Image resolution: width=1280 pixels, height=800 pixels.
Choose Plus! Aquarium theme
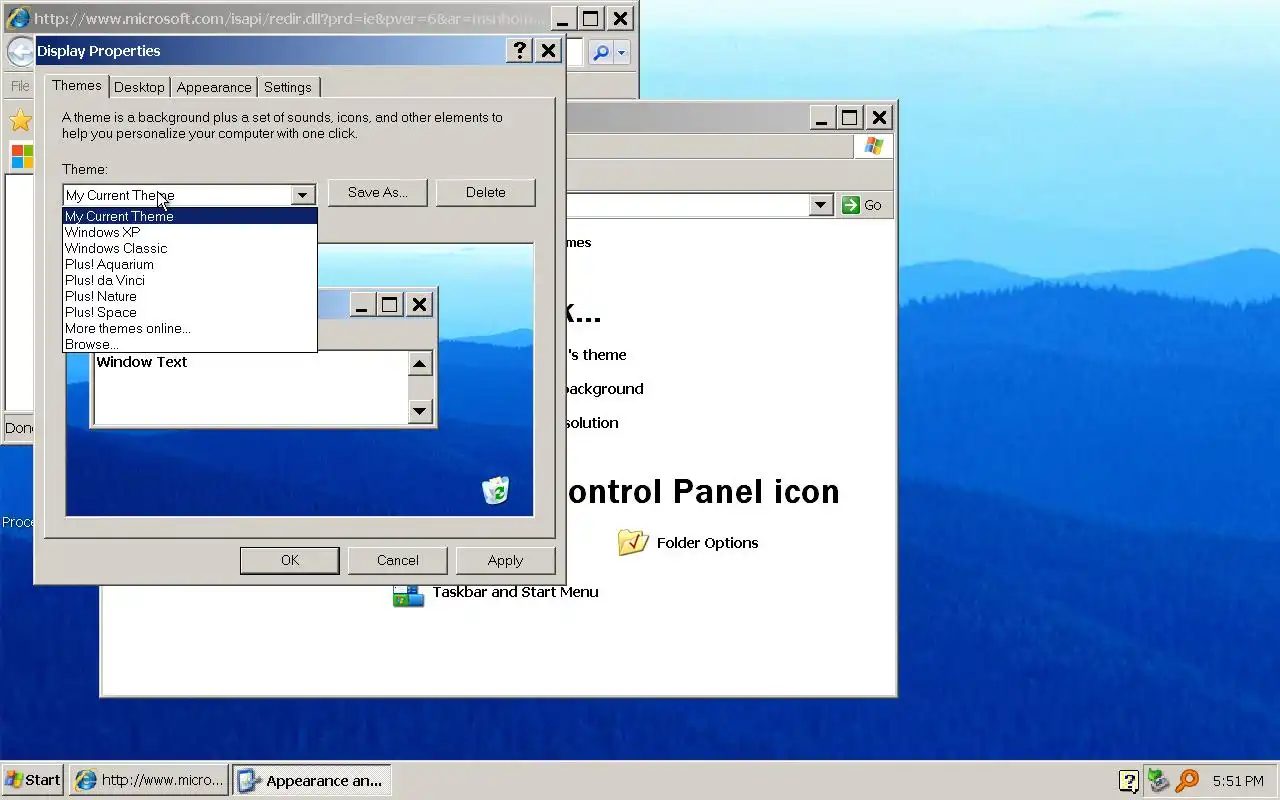190,264
